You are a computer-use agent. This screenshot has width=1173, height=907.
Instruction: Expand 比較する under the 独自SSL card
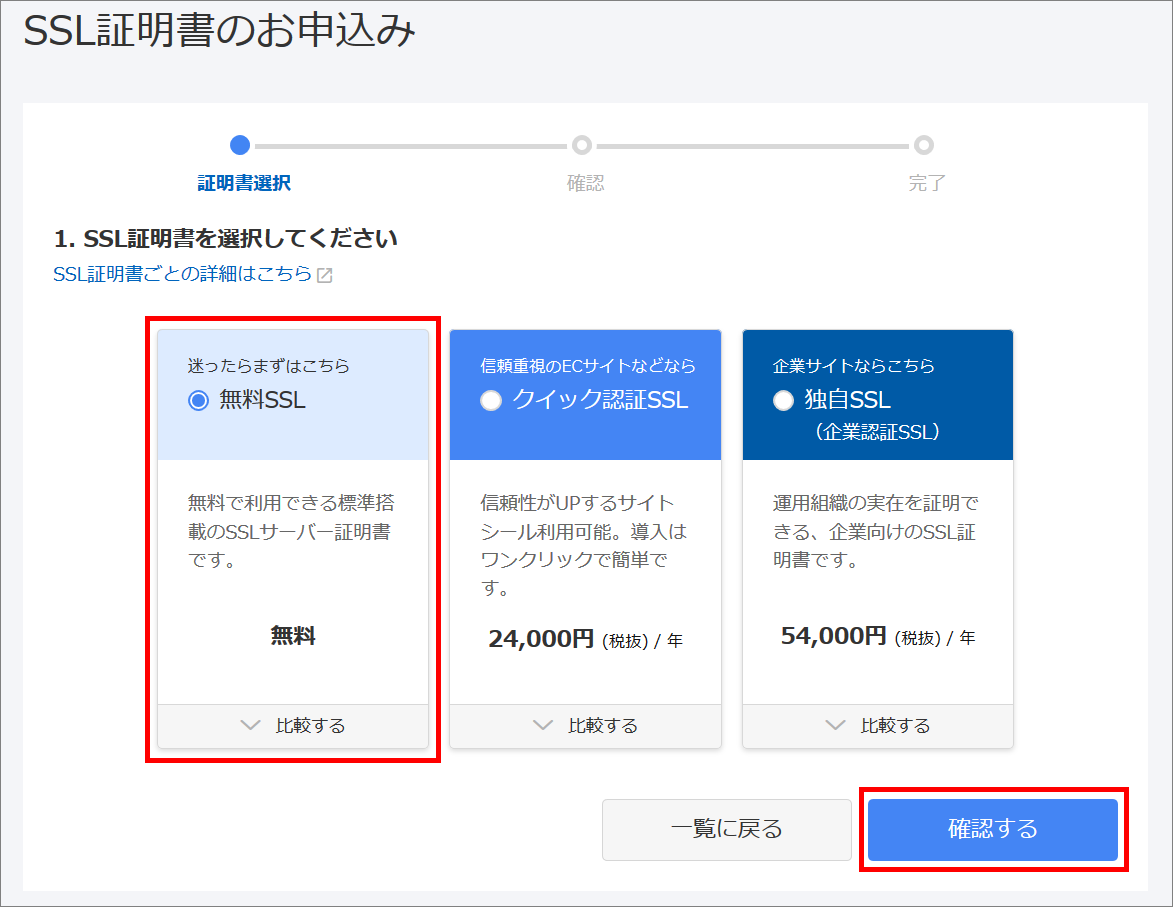tap(878, 725)
